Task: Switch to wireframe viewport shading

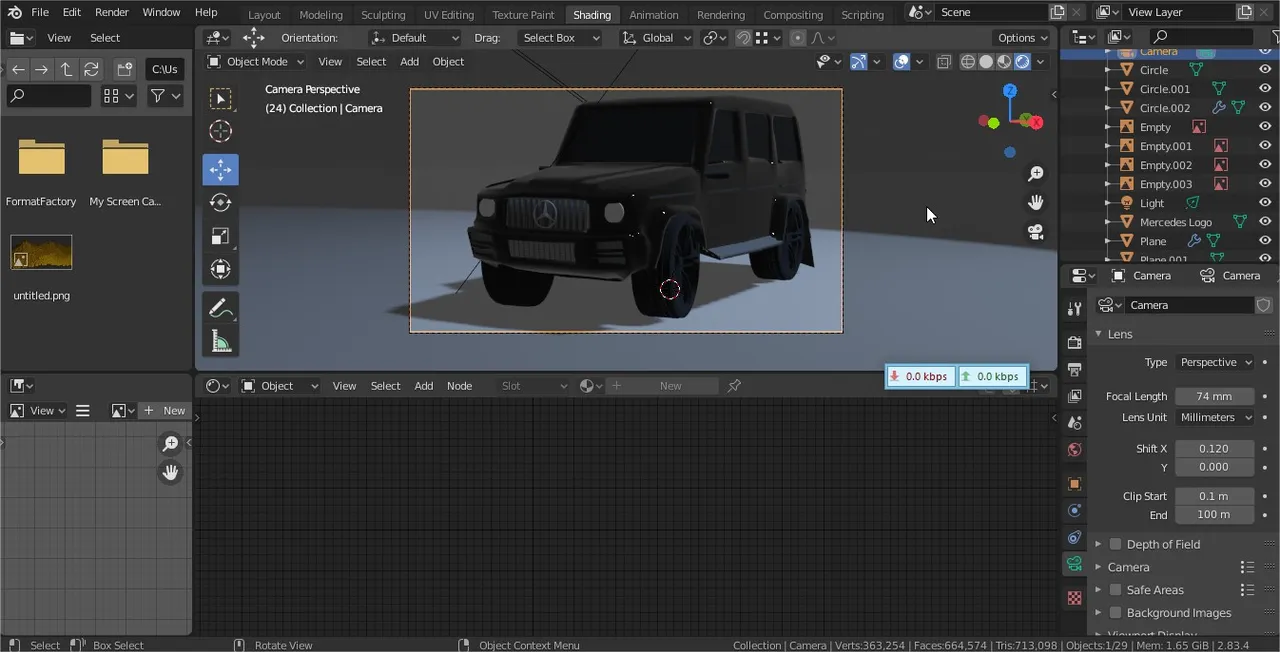Action: click(x=968, y=62)
